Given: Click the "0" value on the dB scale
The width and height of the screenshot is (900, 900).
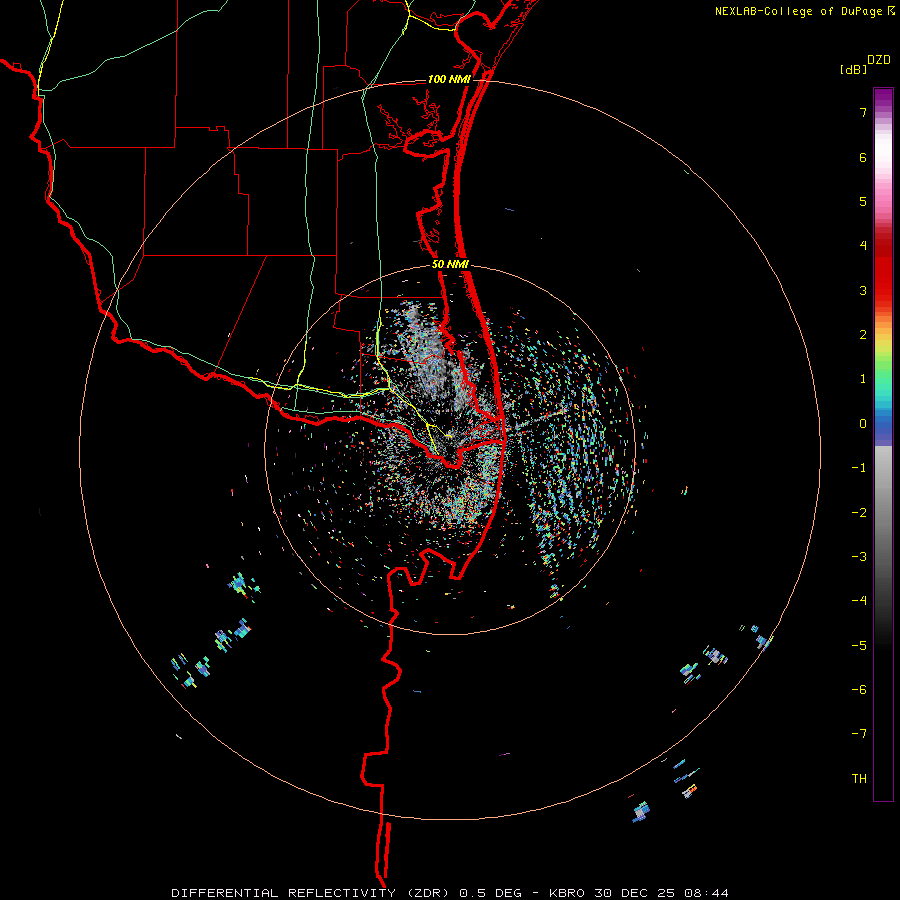Looking at the screenshot, I should [863, 424].
